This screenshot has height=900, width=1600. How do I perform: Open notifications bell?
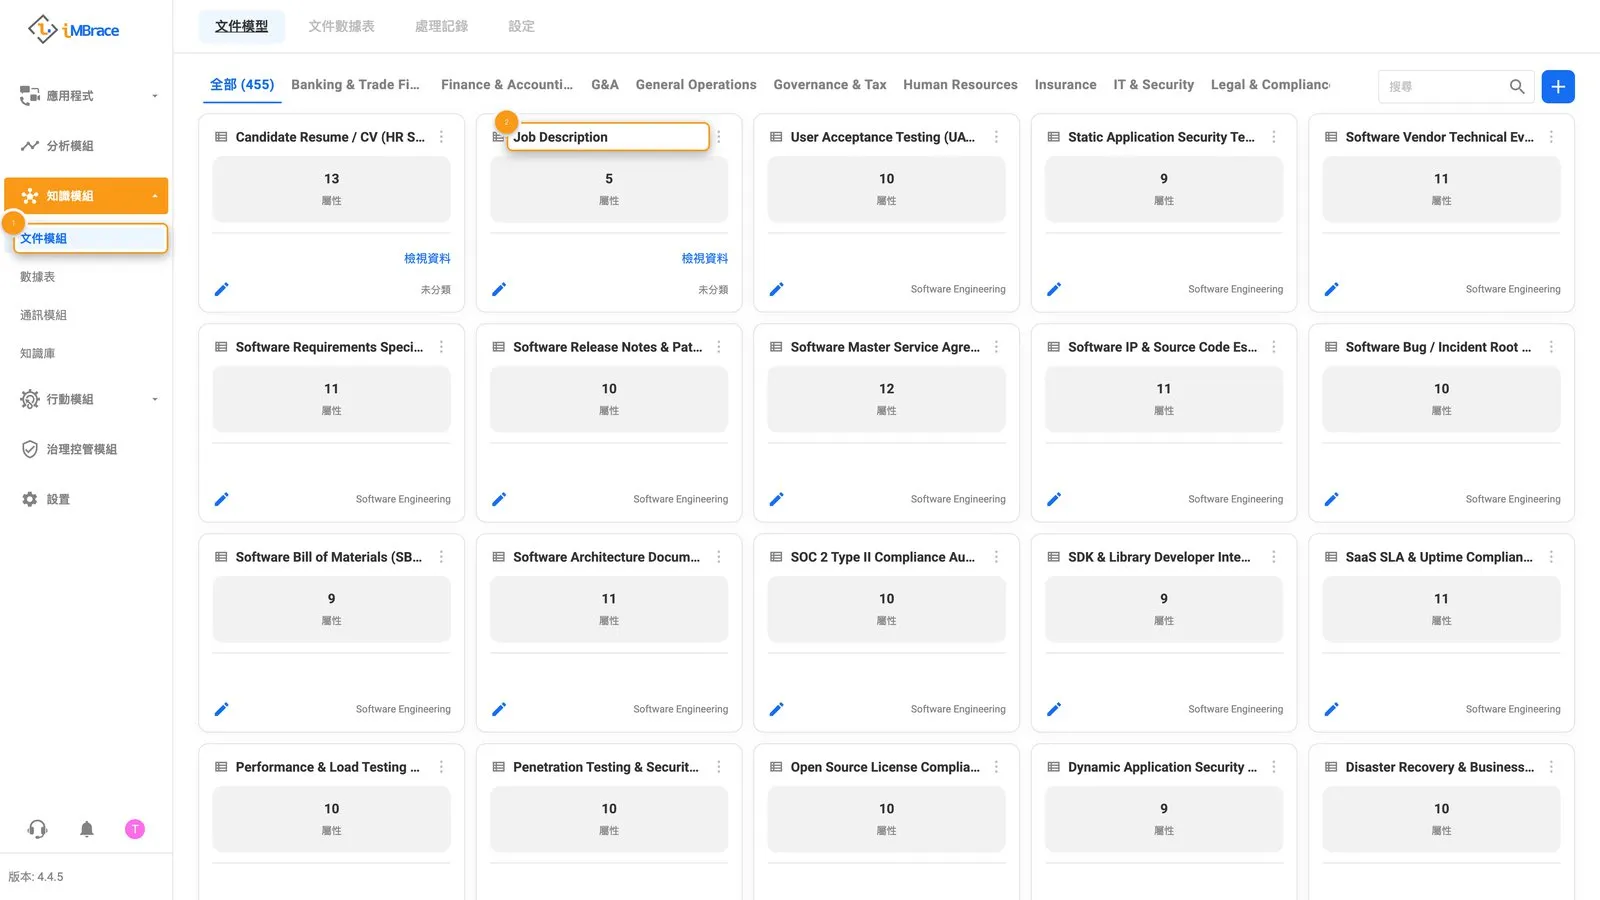tap(87, 829)
